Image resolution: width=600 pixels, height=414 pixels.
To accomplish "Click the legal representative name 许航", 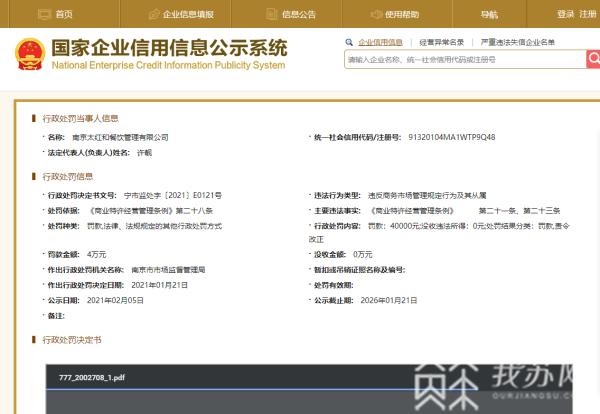I will coord(145,153).
